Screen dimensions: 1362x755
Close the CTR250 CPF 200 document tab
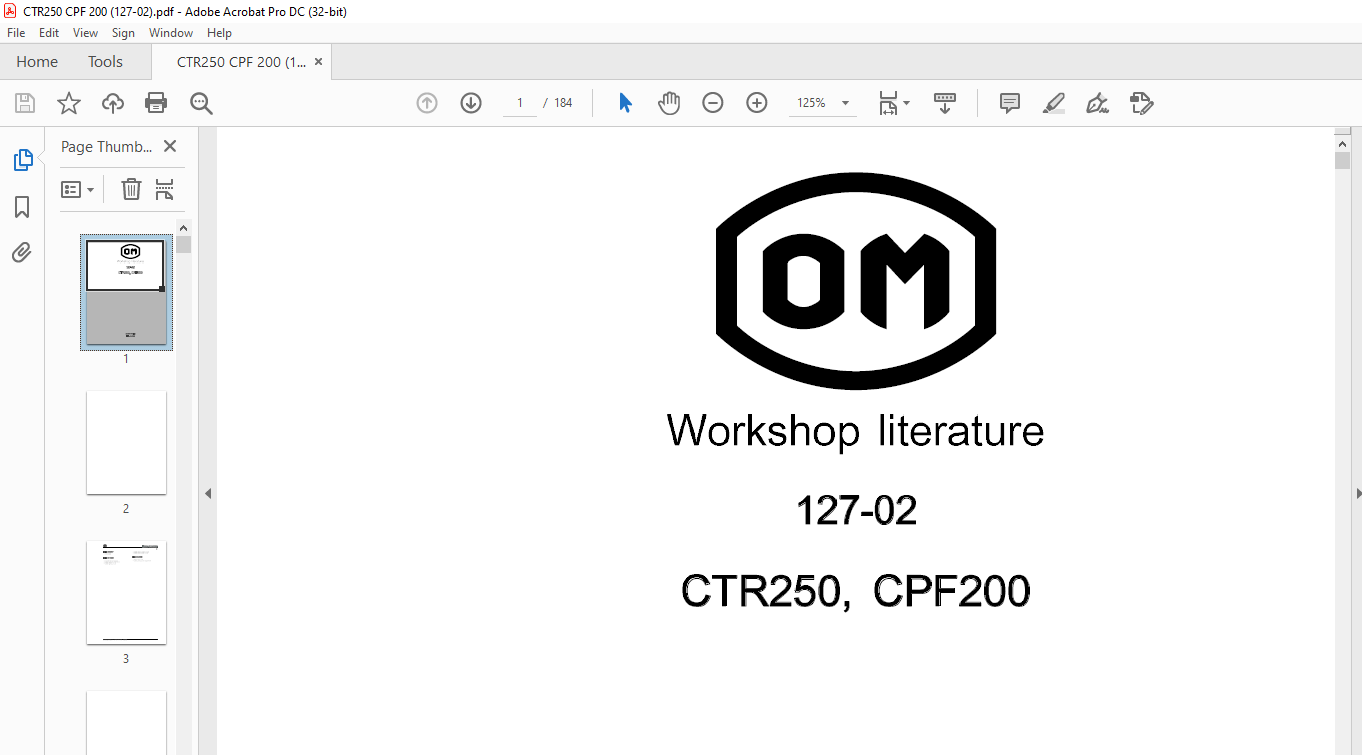coord(319,61)
